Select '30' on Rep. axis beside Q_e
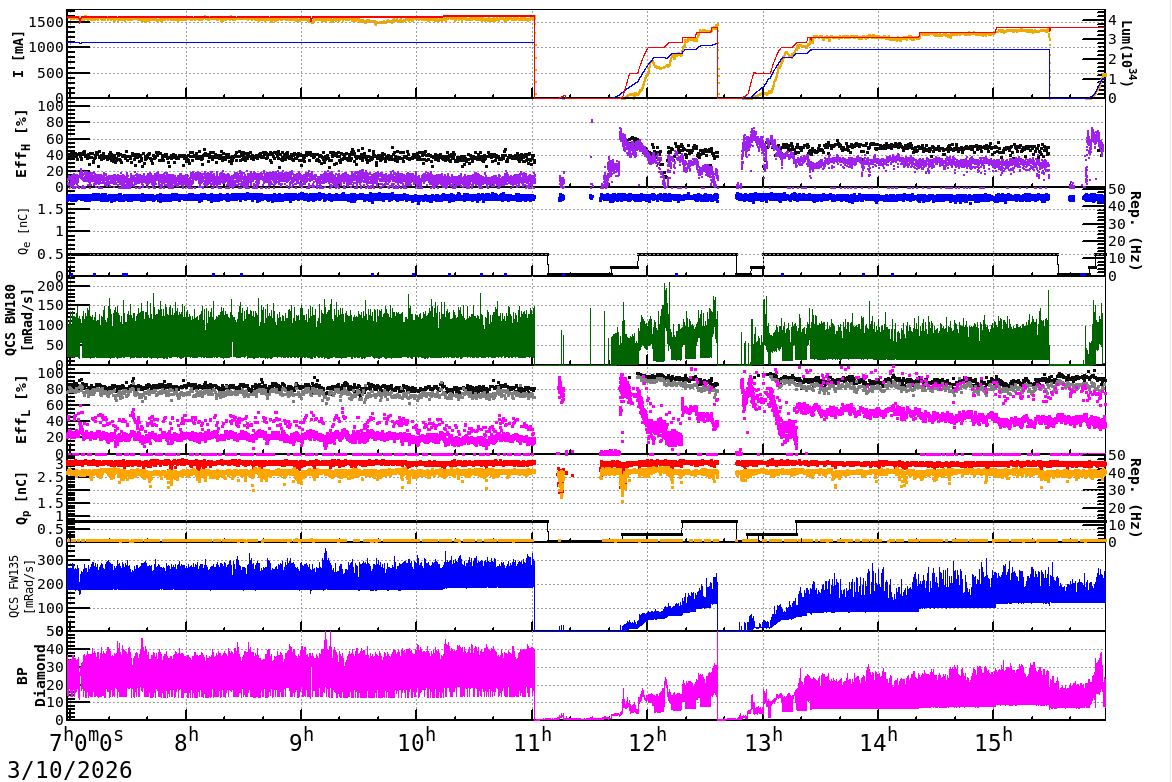 coord(1117,224)
